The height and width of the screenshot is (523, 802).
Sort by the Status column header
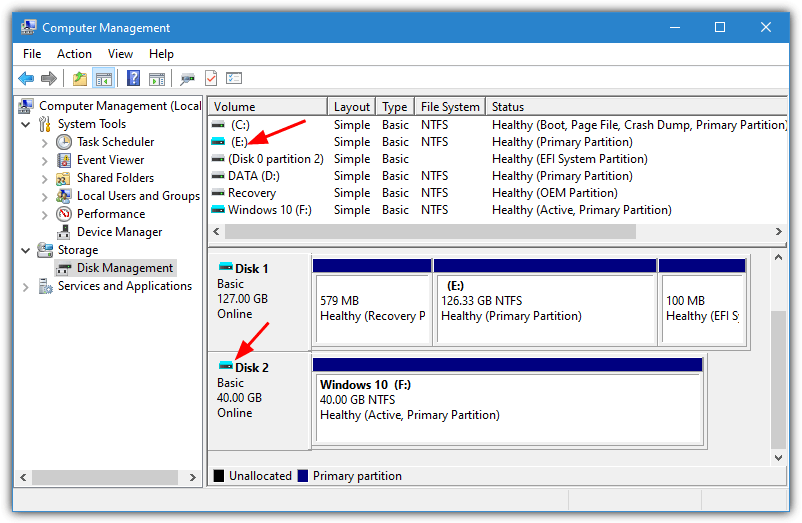636,106
